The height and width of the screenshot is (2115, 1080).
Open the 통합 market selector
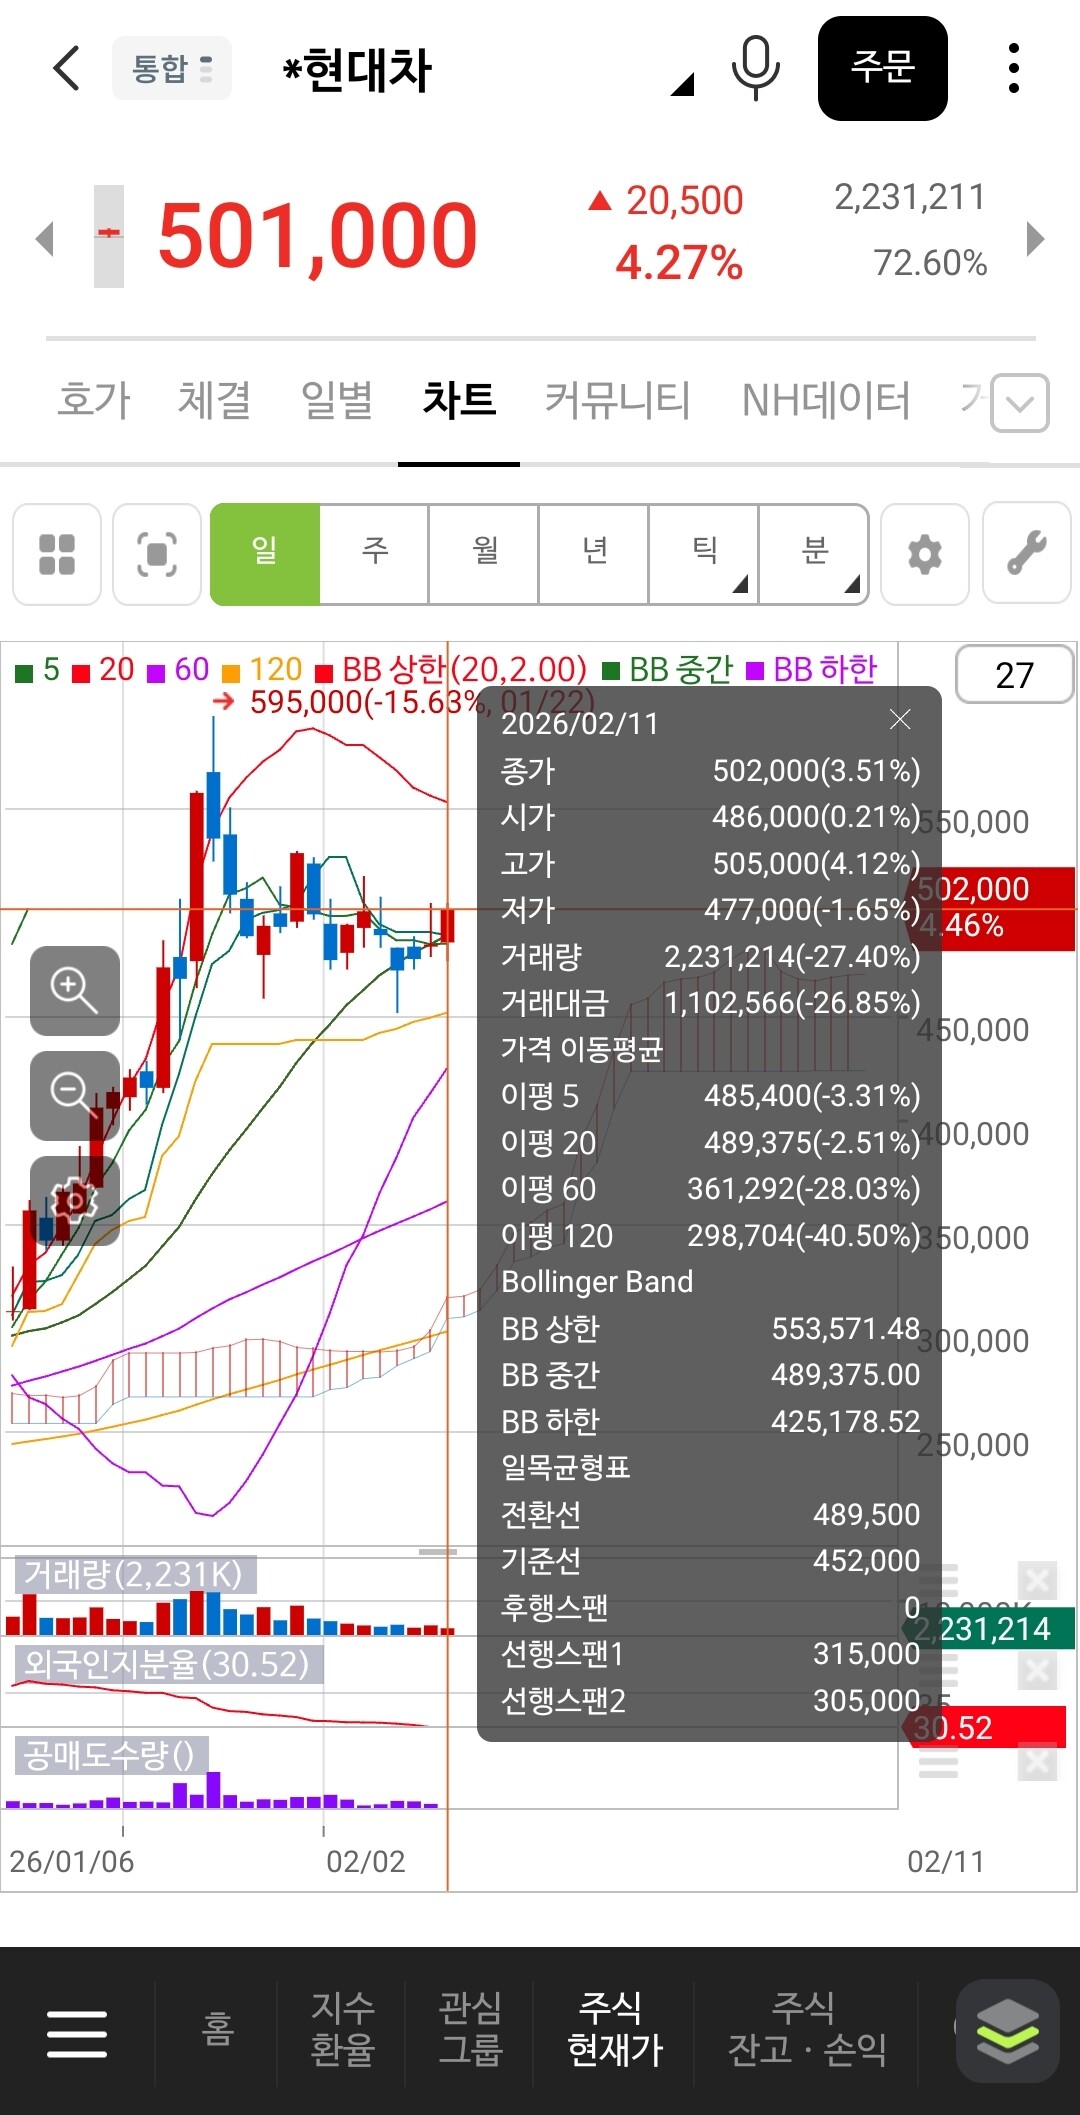172,68
